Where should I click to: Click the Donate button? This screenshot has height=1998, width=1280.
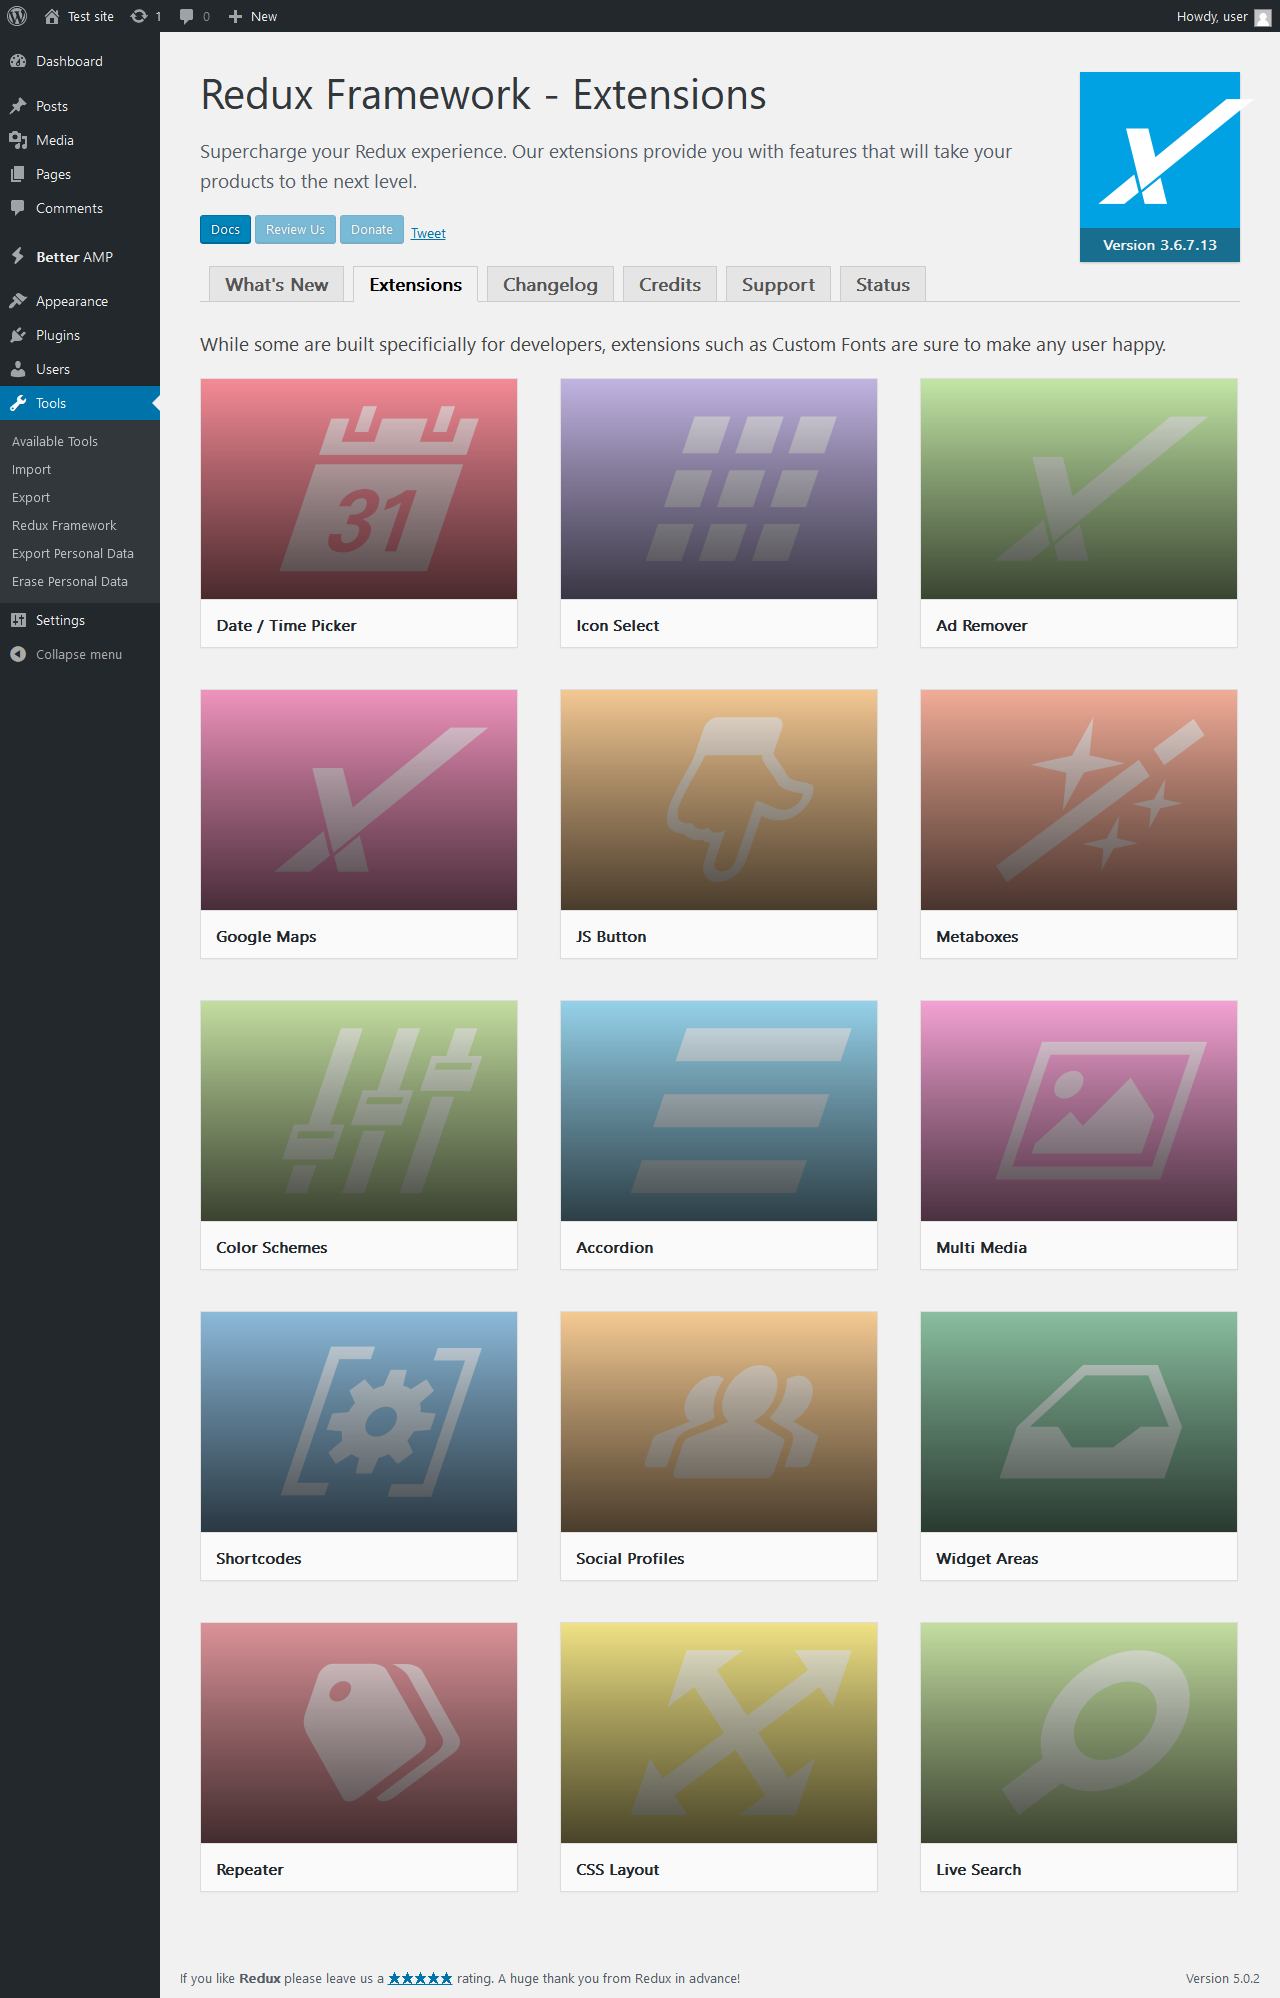[372, 229]
